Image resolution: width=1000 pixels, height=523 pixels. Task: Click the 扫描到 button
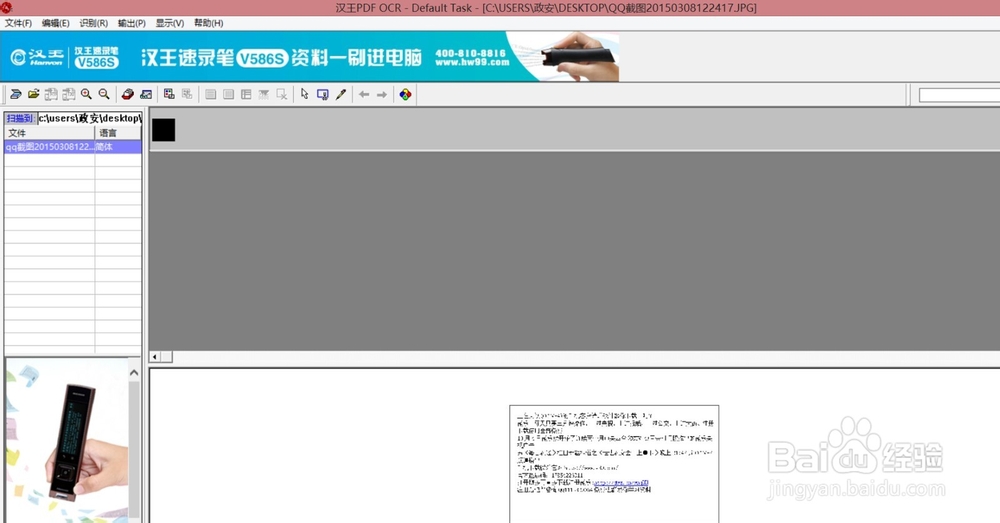click(x=20, y=118)
